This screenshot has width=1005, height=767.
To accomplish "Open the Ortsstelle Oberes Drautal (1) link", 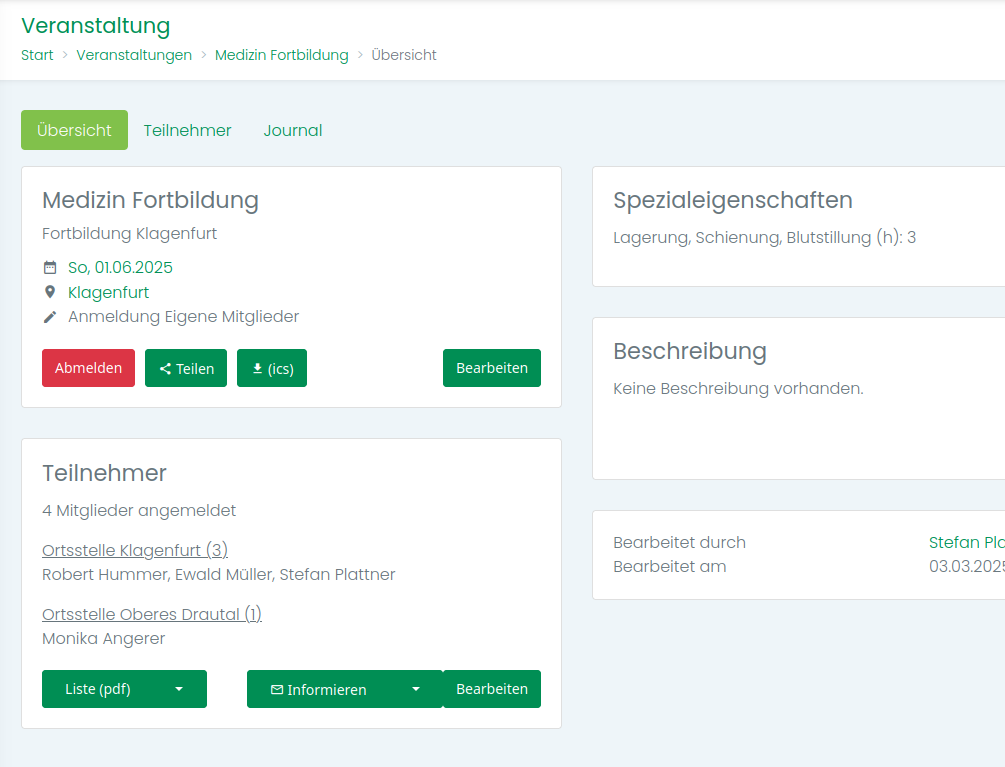I will pyautogui.click(x=152, y=614).
